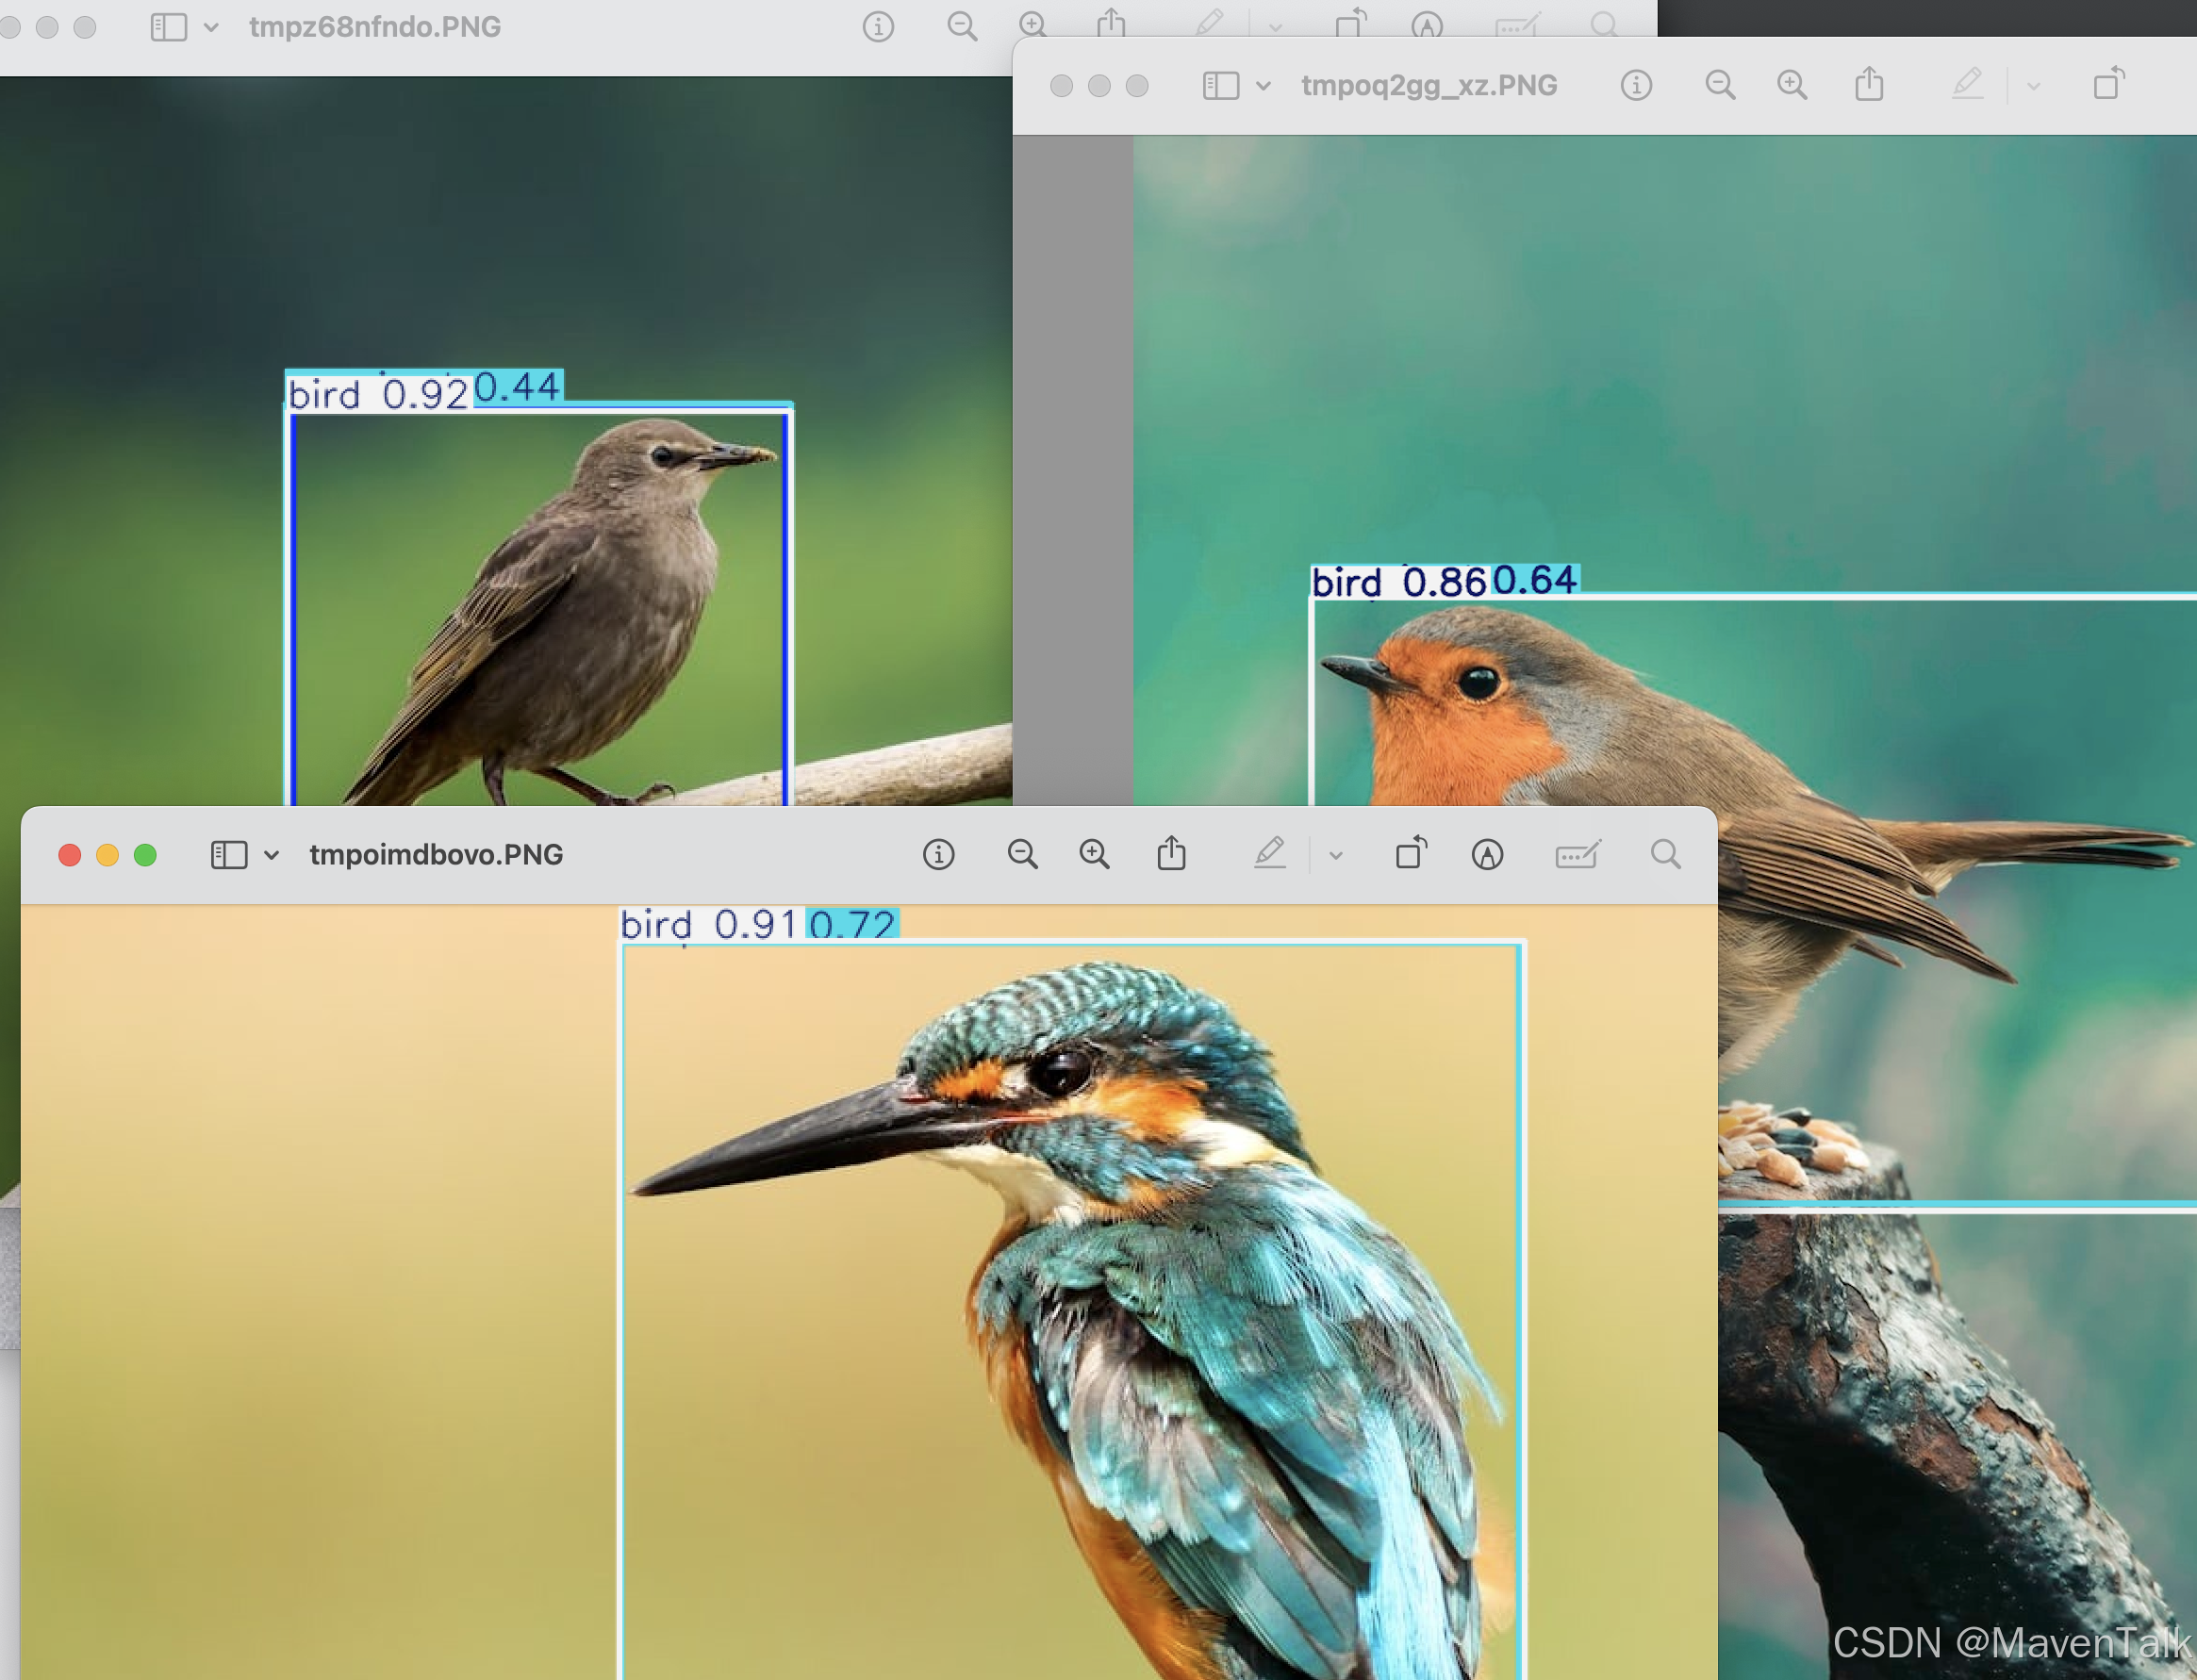Image resolution: width=2197 pixels, height=1680 pixels.
Task: Open sidebar view menu chevron in tmpoimdbovo.PNG
Action: point(271,856)
